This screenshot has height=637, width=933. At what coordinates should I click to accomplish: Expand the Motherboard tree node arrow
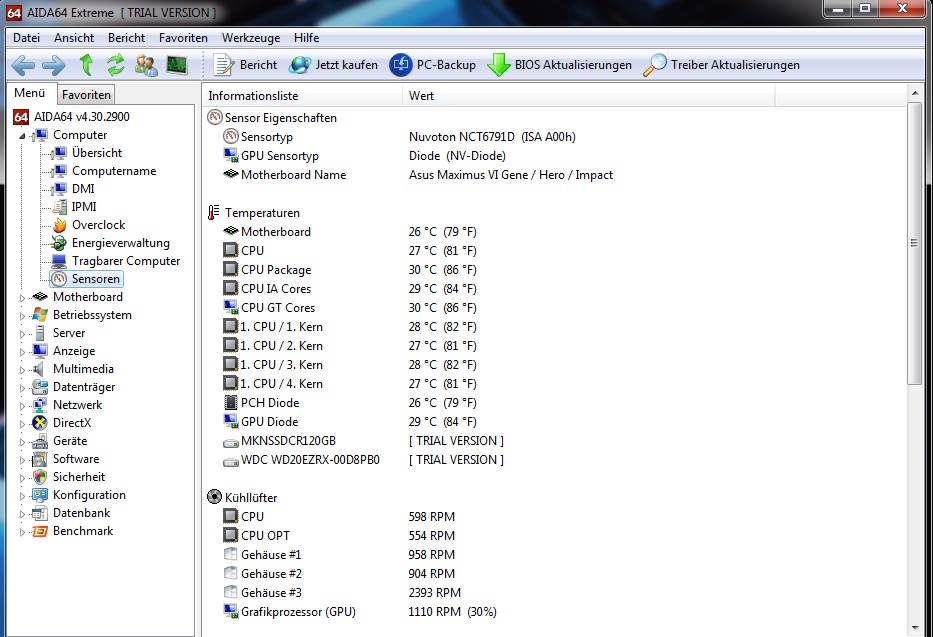click(x=23, y=297)
